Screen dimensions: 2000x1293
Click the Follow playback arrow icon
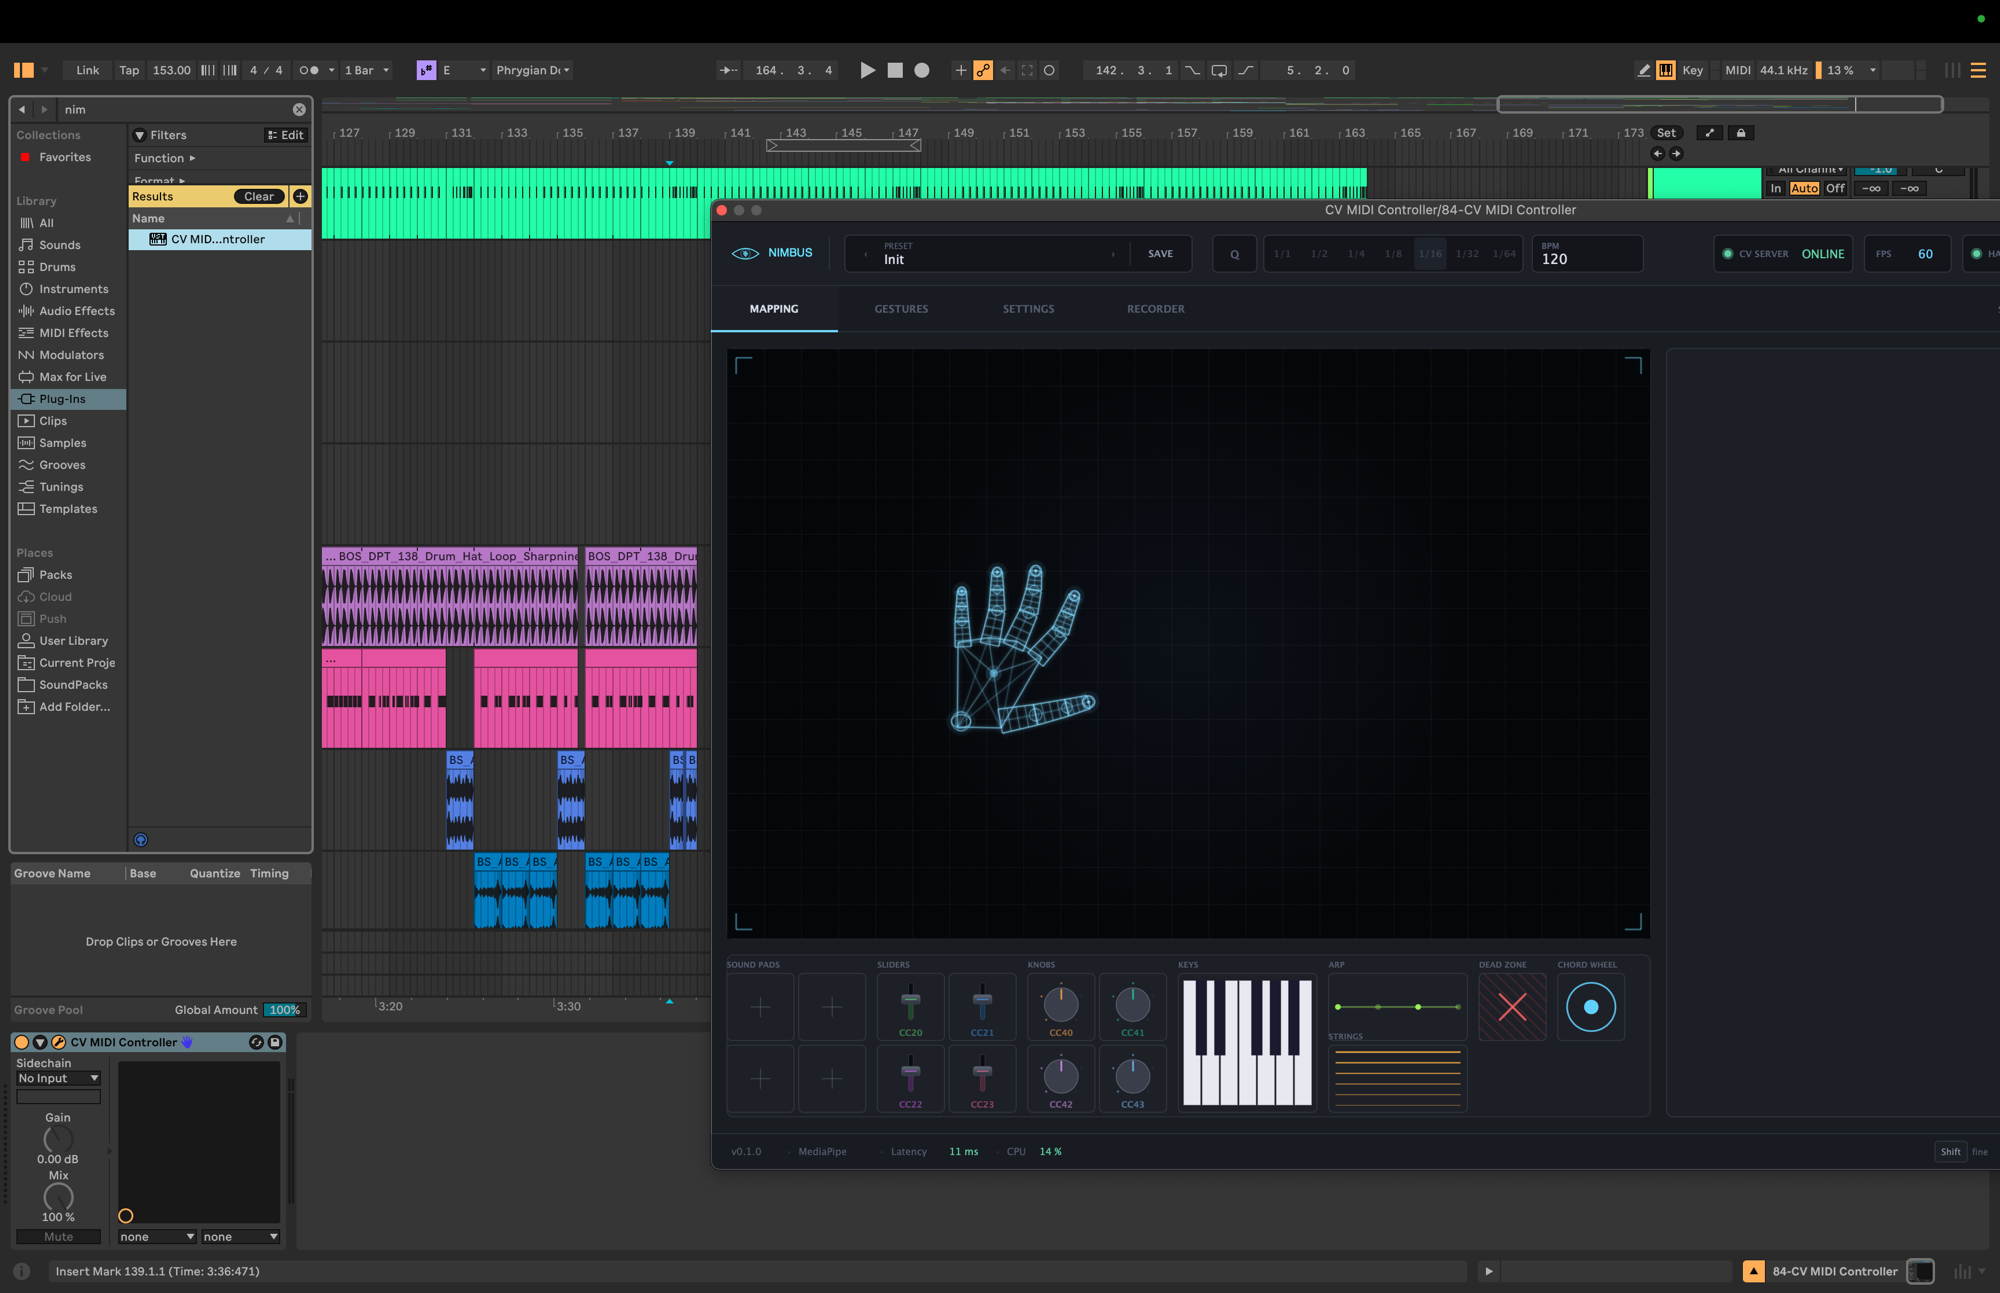coord(729,70)
